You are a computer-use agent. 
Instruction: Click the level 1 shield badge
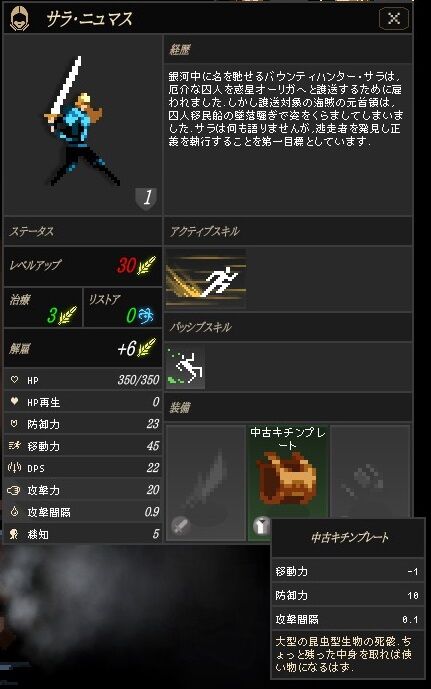146,199
